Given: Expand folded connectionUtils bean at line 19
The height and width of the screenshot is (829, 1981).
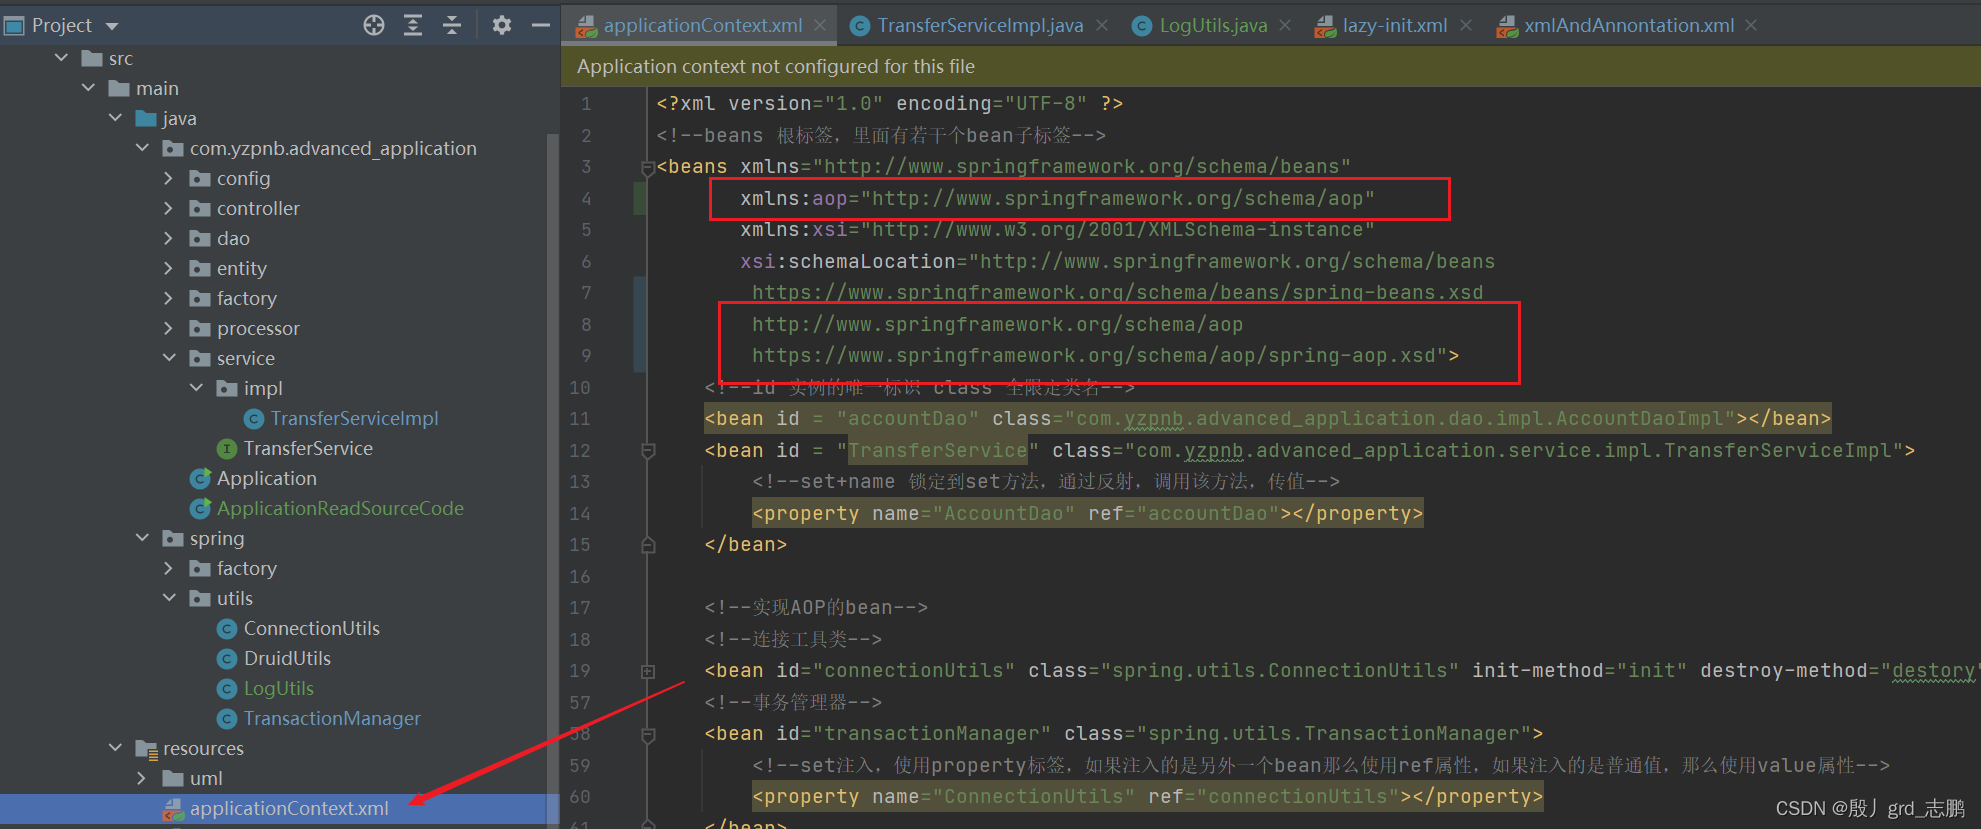Looking at the screenshot, I should tap(648, 671).
